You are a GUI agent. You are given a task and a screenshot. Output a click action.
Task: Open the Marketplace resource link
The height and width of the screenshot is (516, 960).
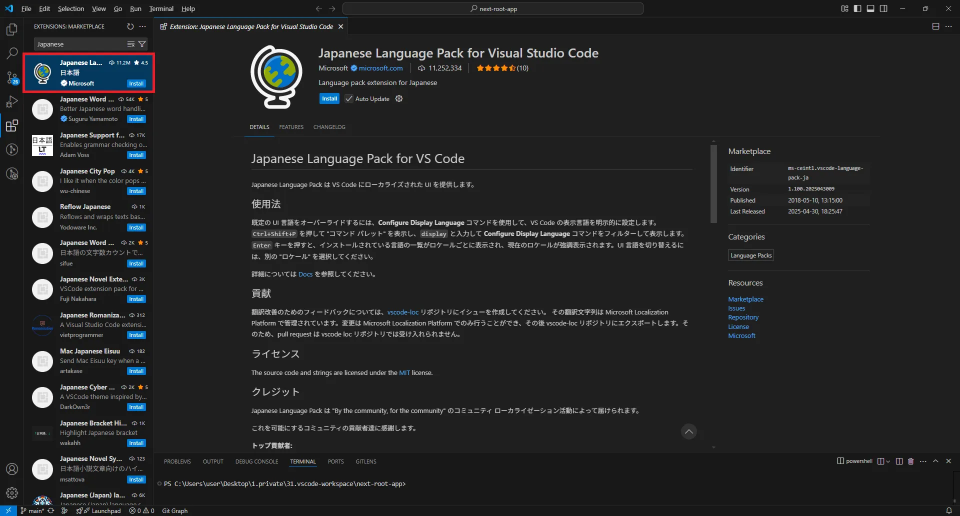pos(746,299)
